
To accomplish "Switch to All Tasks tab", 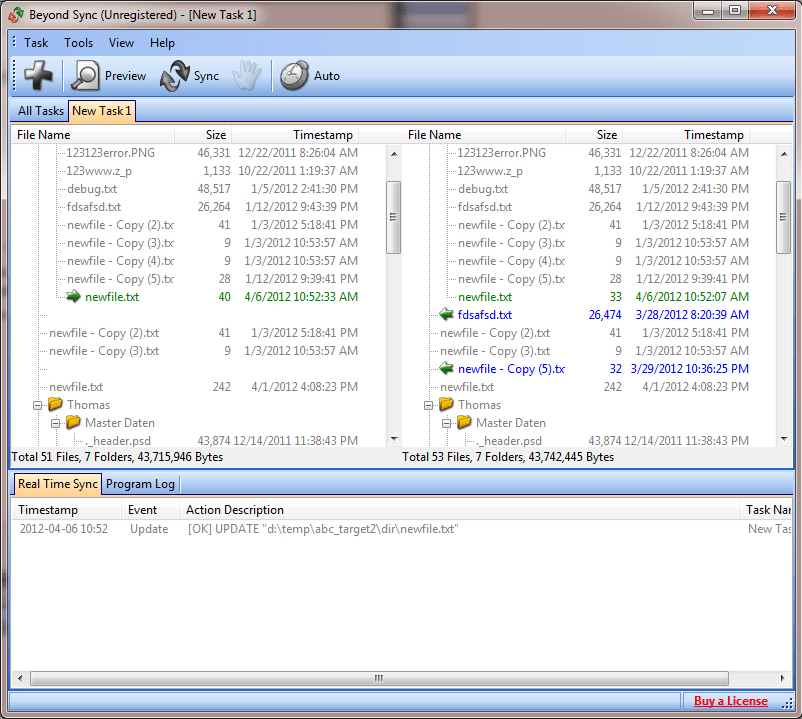I will pyautogui.click(x=40, y=111).
